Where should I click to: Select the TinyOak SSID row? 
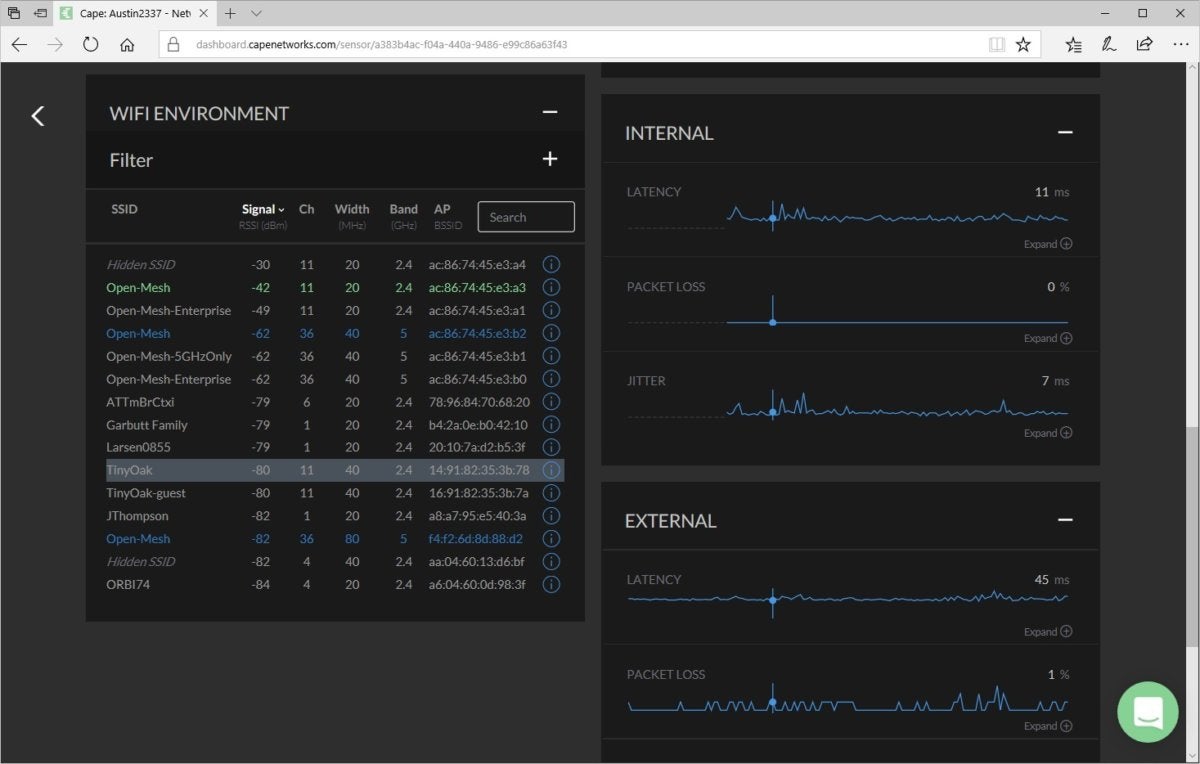pos(335,470)
